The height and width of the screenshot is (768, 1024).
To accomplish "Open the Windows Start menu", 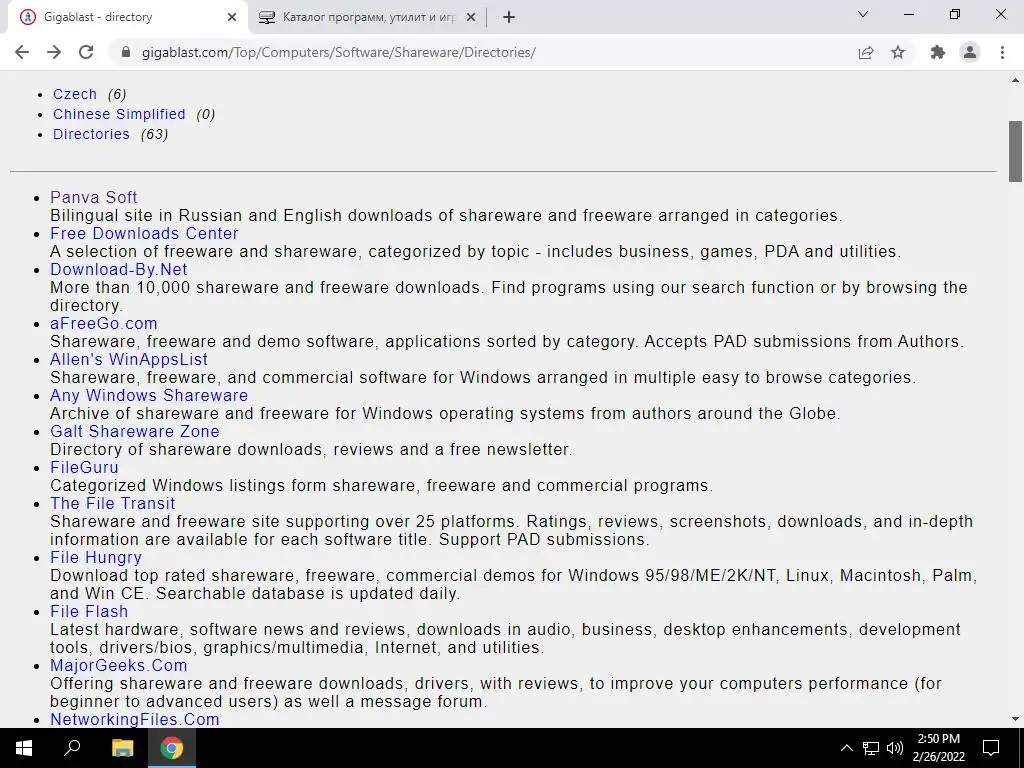I will point(24,748).
